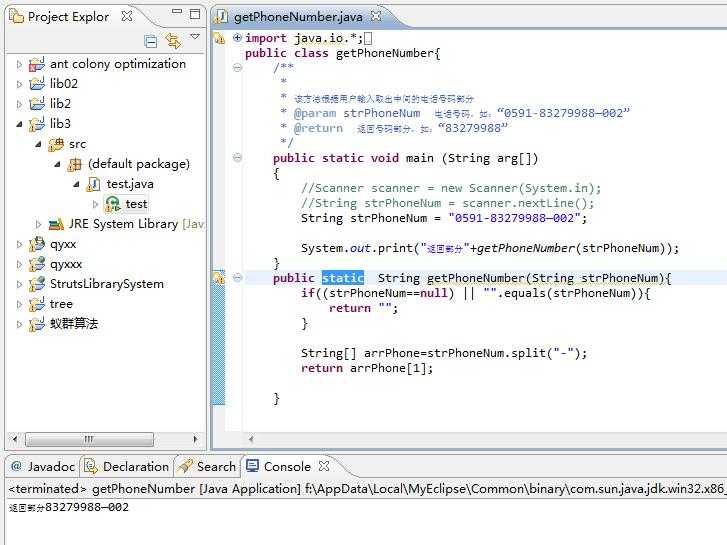Click the lib2 project folder icon
The width and height of the screenshot is (727, 545).
click(37, 104)
